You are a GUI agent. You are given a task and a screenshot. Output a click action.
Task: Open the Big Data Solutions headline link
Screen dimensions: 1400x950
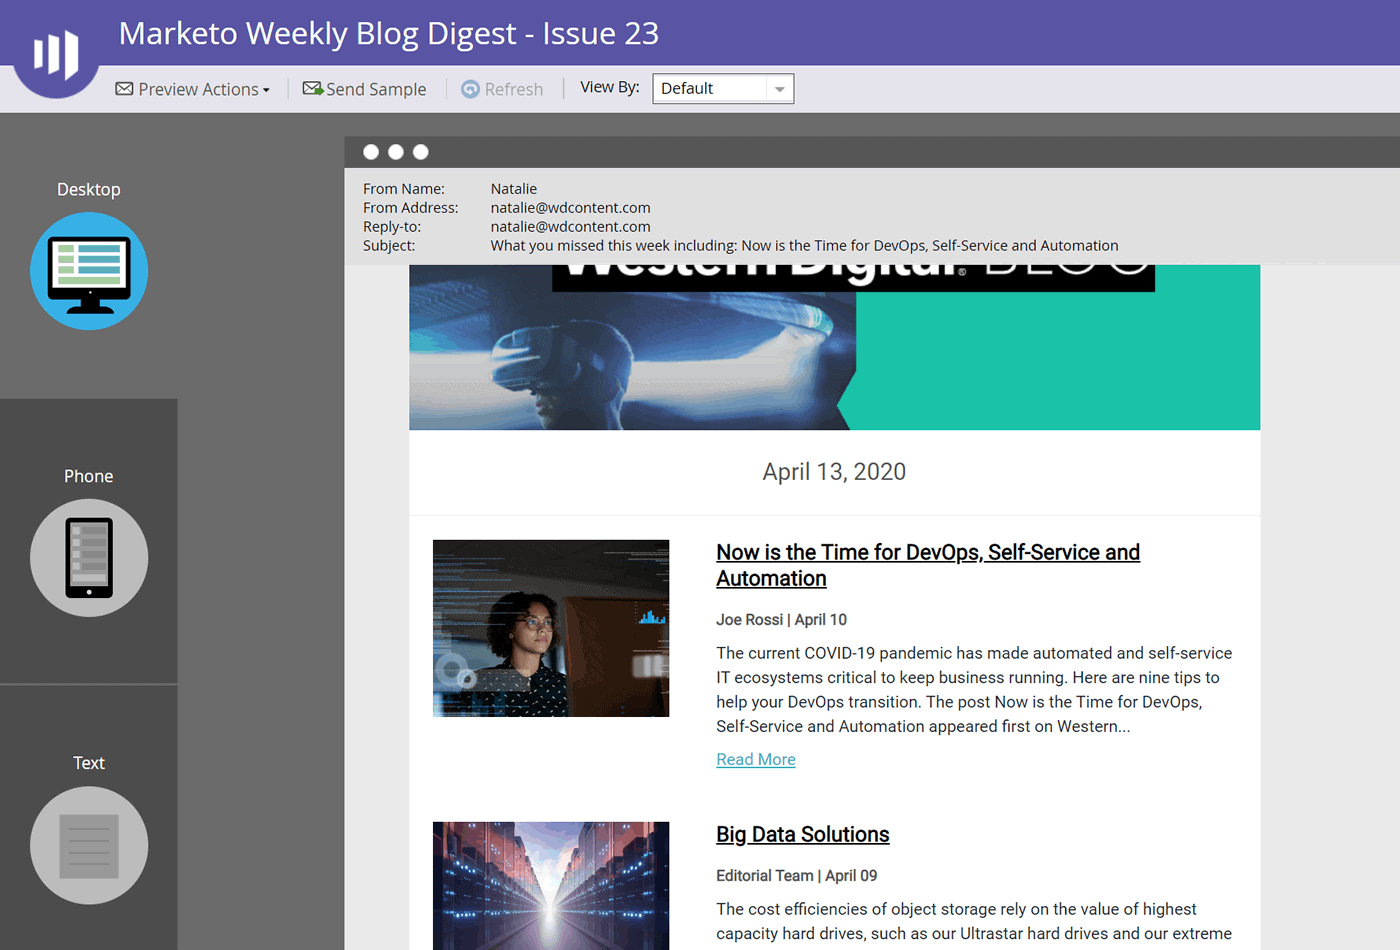(803, 834)
